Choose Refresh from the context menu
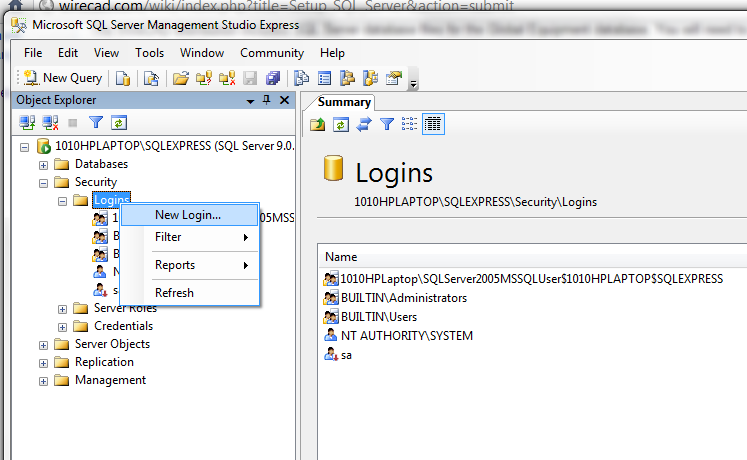This screenshot has width=747, height=460. tap(190, 293)
